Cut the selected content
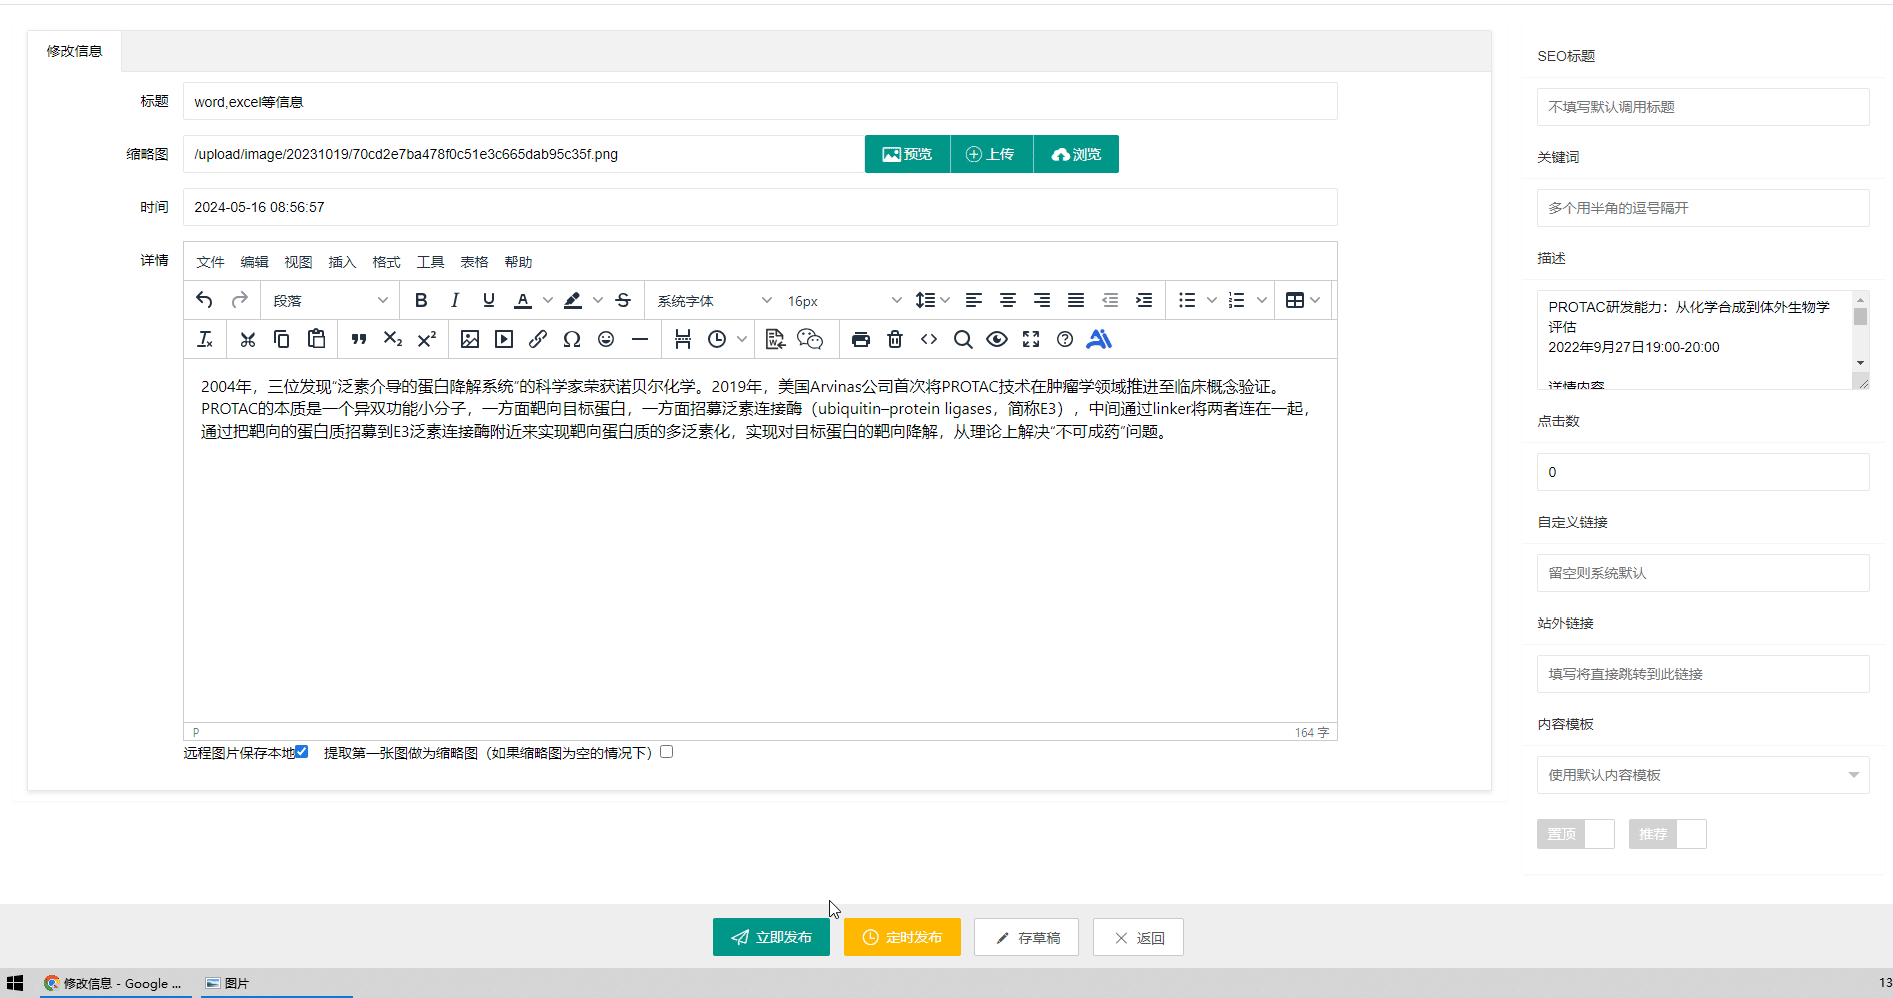Screen dimensions: 1893x998 (x=248, y=339)
